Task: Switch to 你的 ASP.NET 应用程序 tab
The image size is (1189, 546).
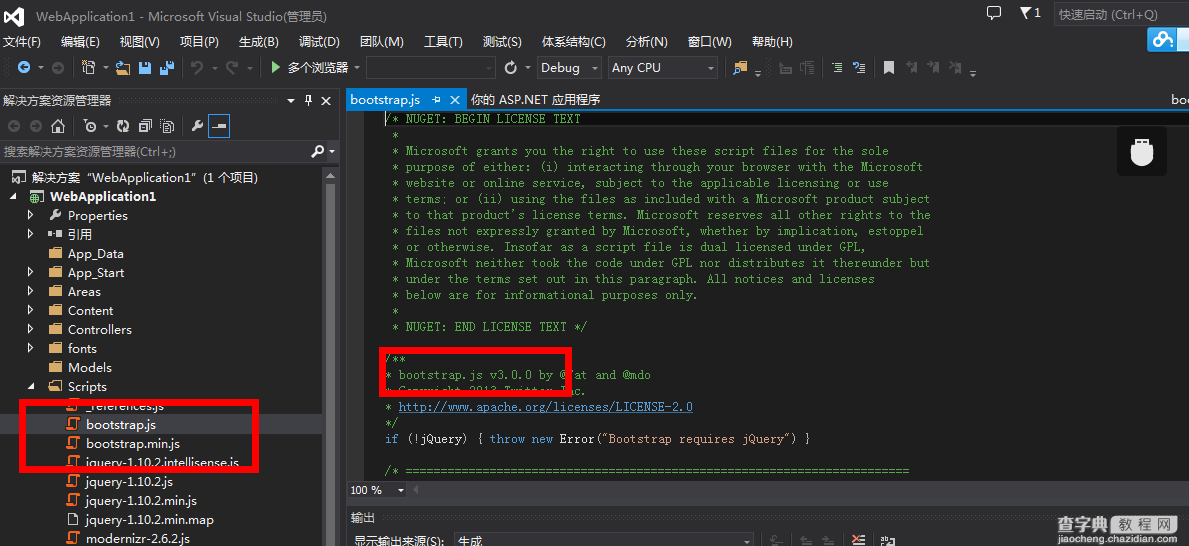Action: point(535,100)
